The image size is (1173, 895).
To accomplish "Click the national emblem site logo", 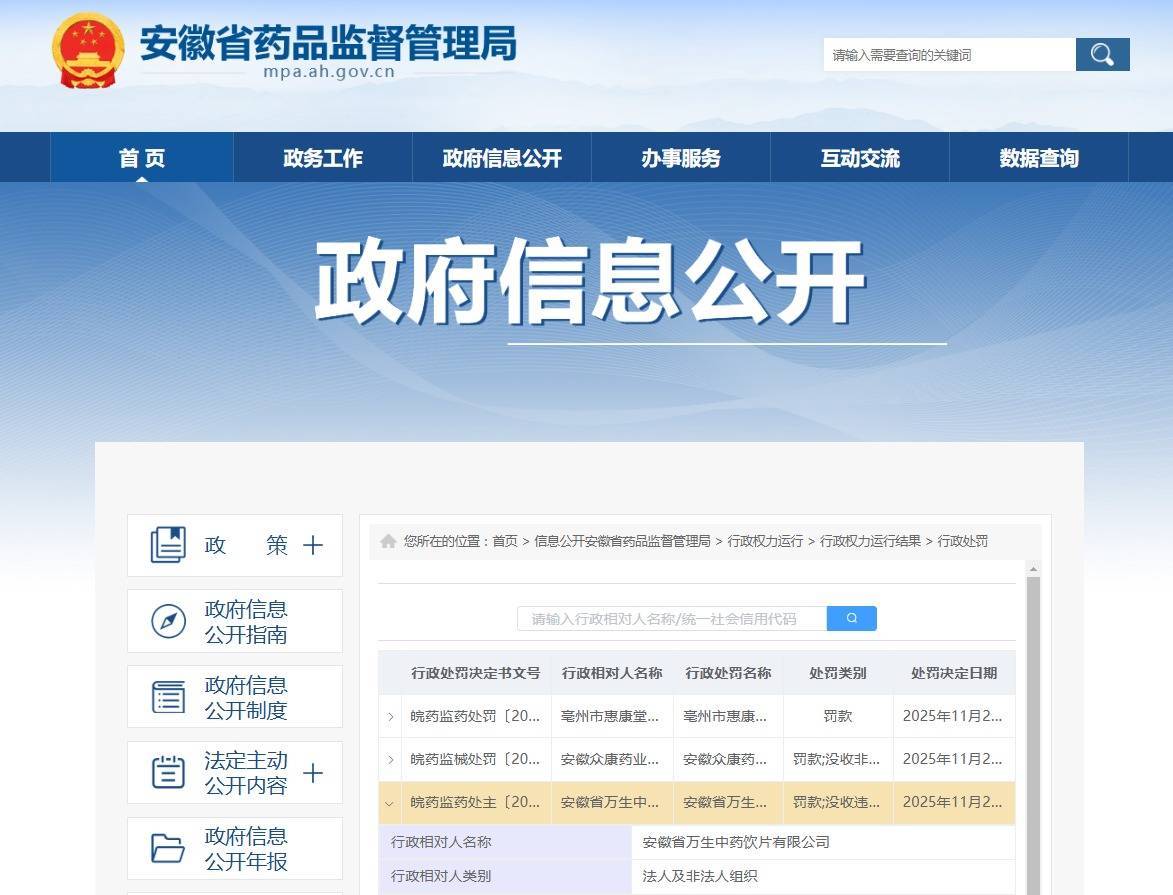I will [83, 48].
